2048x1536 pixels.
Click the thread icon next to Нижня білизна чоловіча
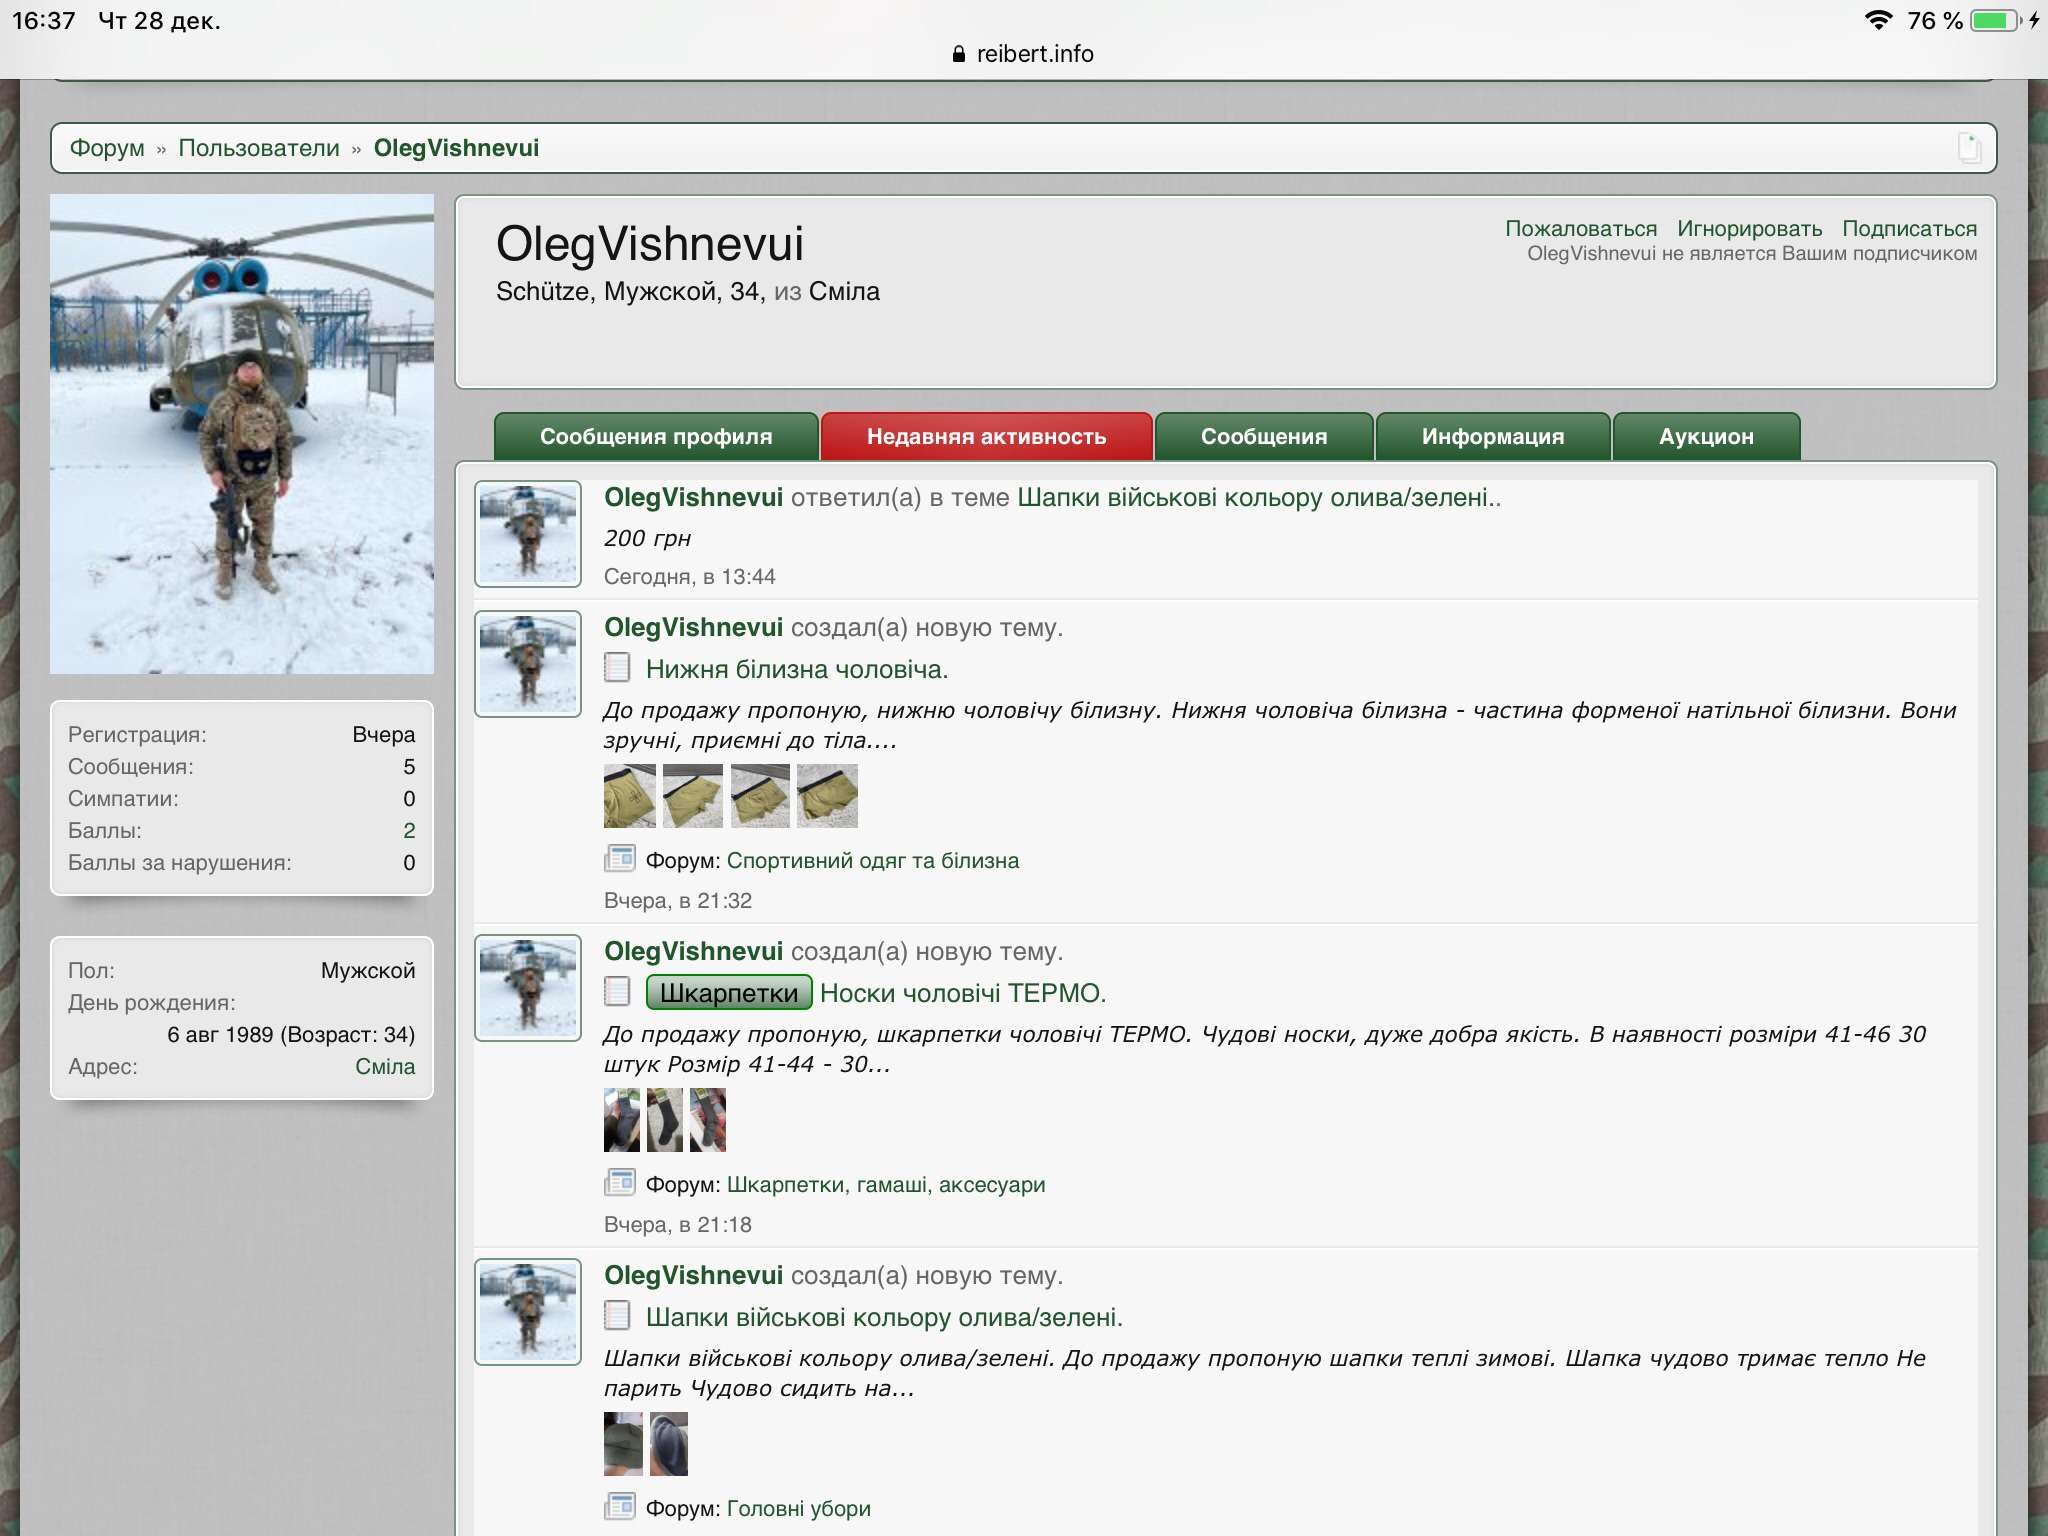[618, 668]
